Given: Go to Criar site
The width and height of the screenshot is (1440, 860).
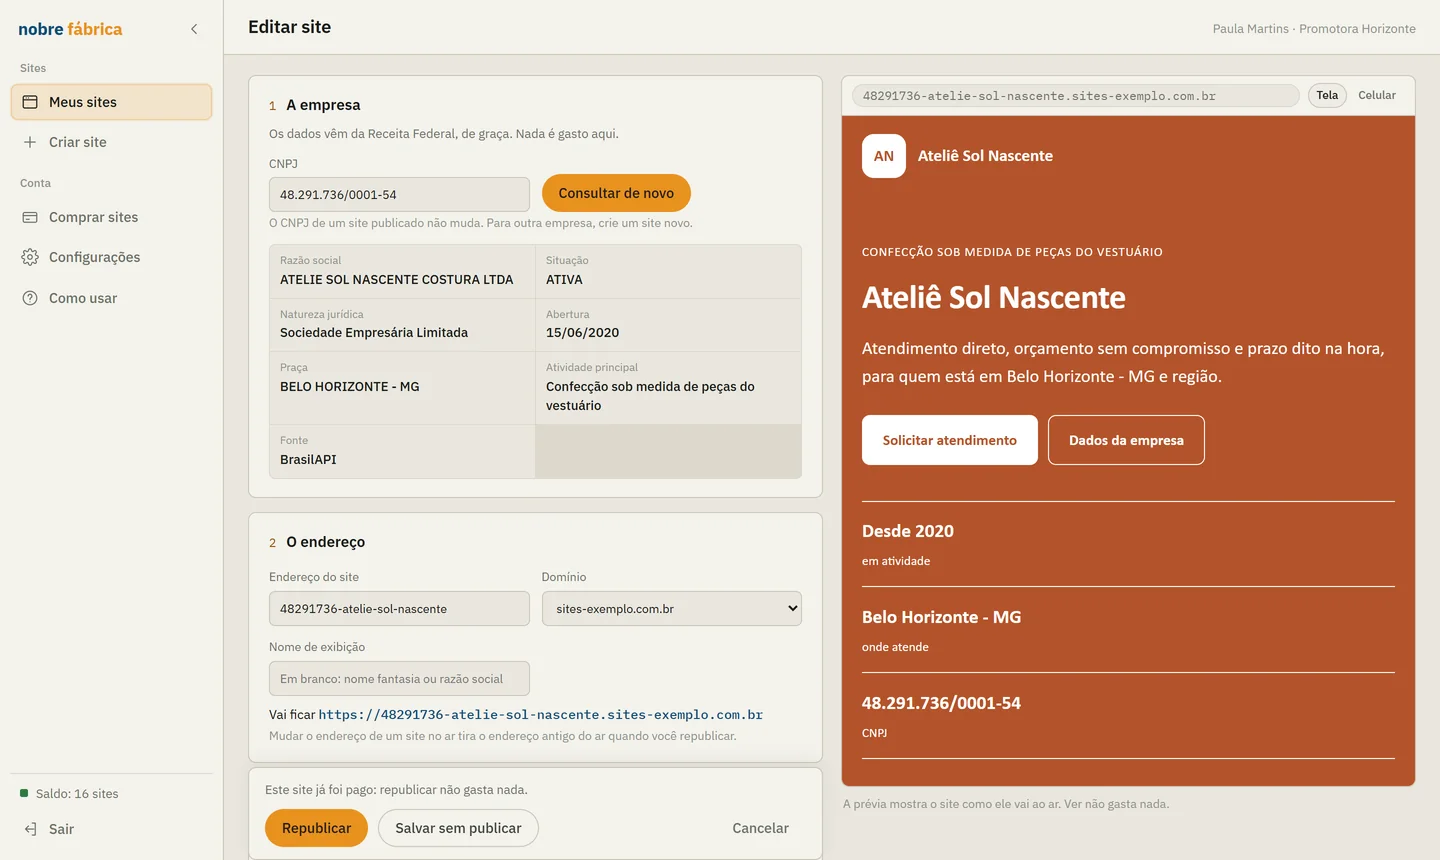Looking at the screenshot, I should click(x=111, y=142).
